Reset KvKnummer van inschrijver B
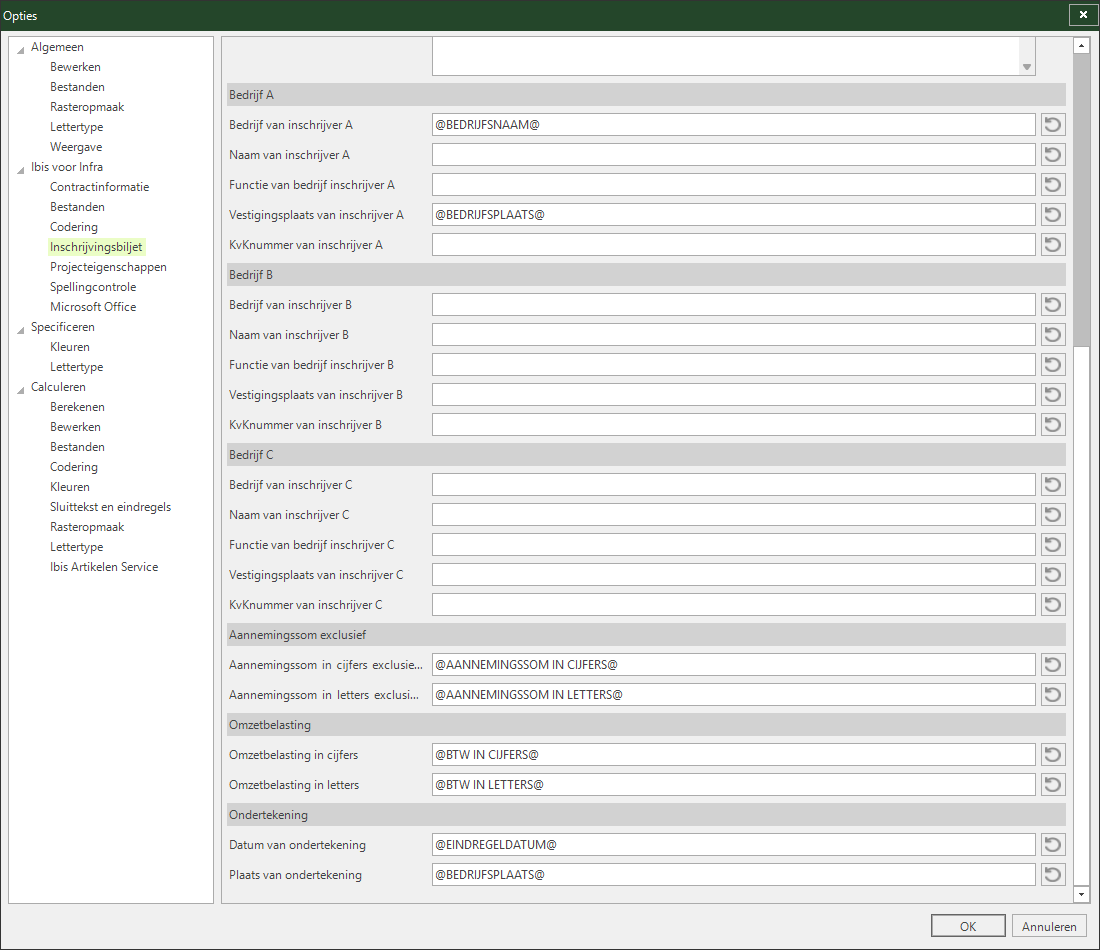Viewport: 1100px width, 950px height. click(1052, 424)
